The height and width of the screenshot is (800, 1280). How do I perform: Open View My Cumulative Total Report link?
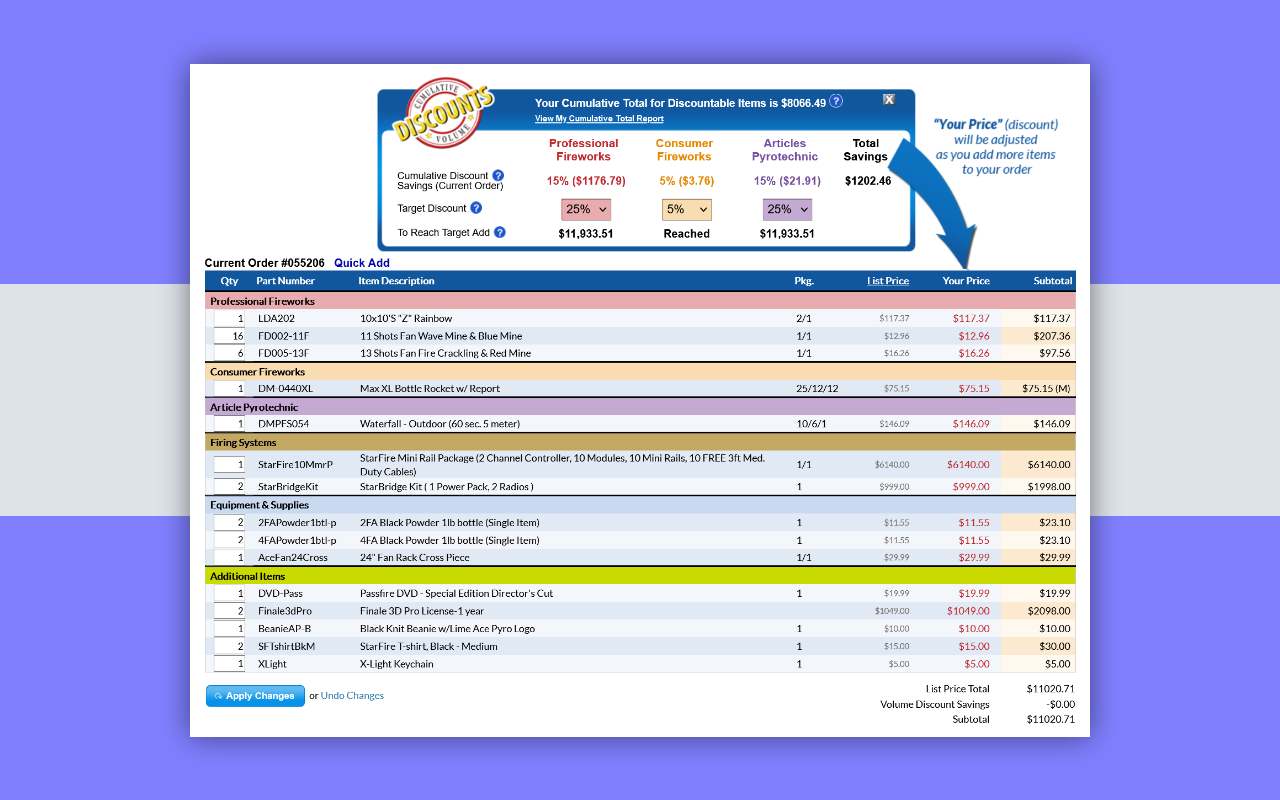point(599,119)
